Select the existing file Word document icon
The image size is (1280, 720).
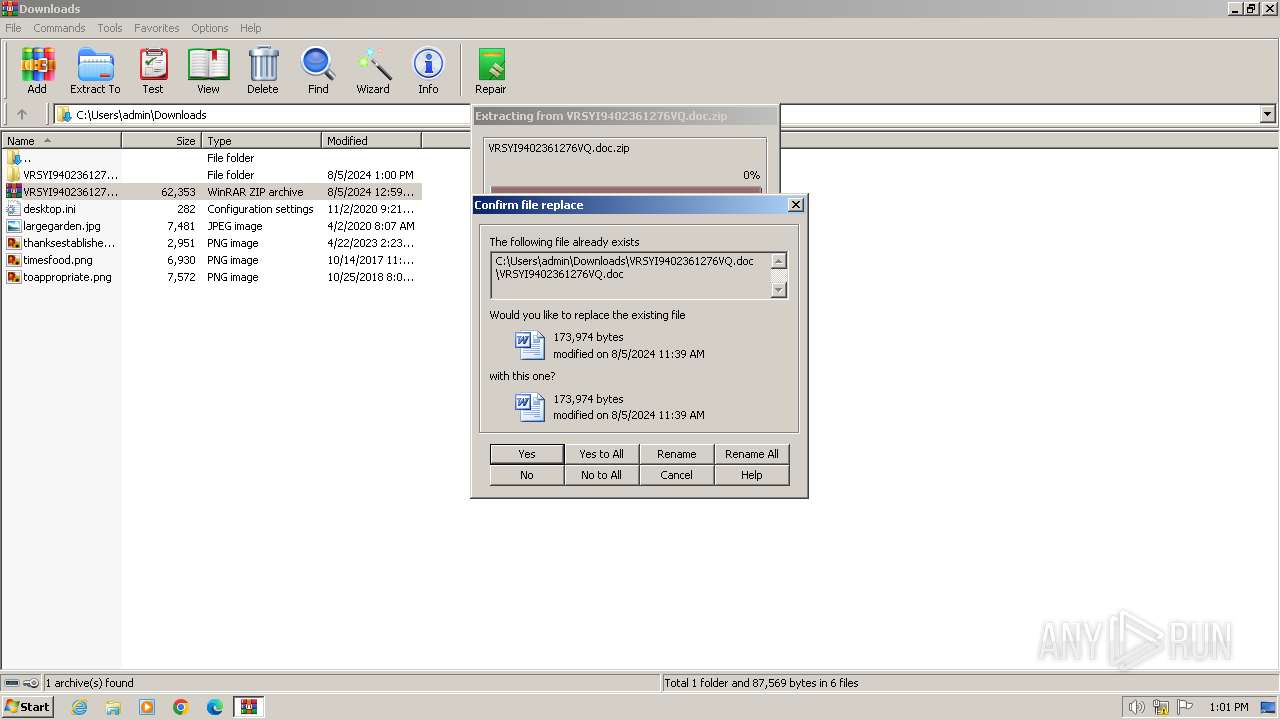[x=530, y=345]
